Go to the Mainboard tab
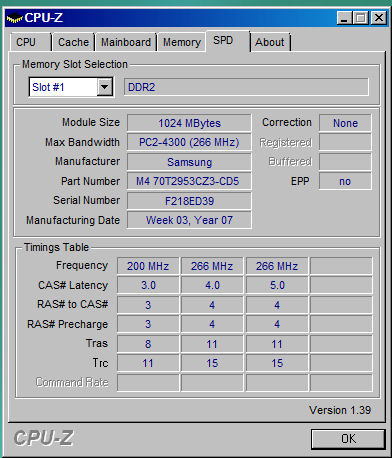Screen dimensions: 392x458 click(126, 42)
